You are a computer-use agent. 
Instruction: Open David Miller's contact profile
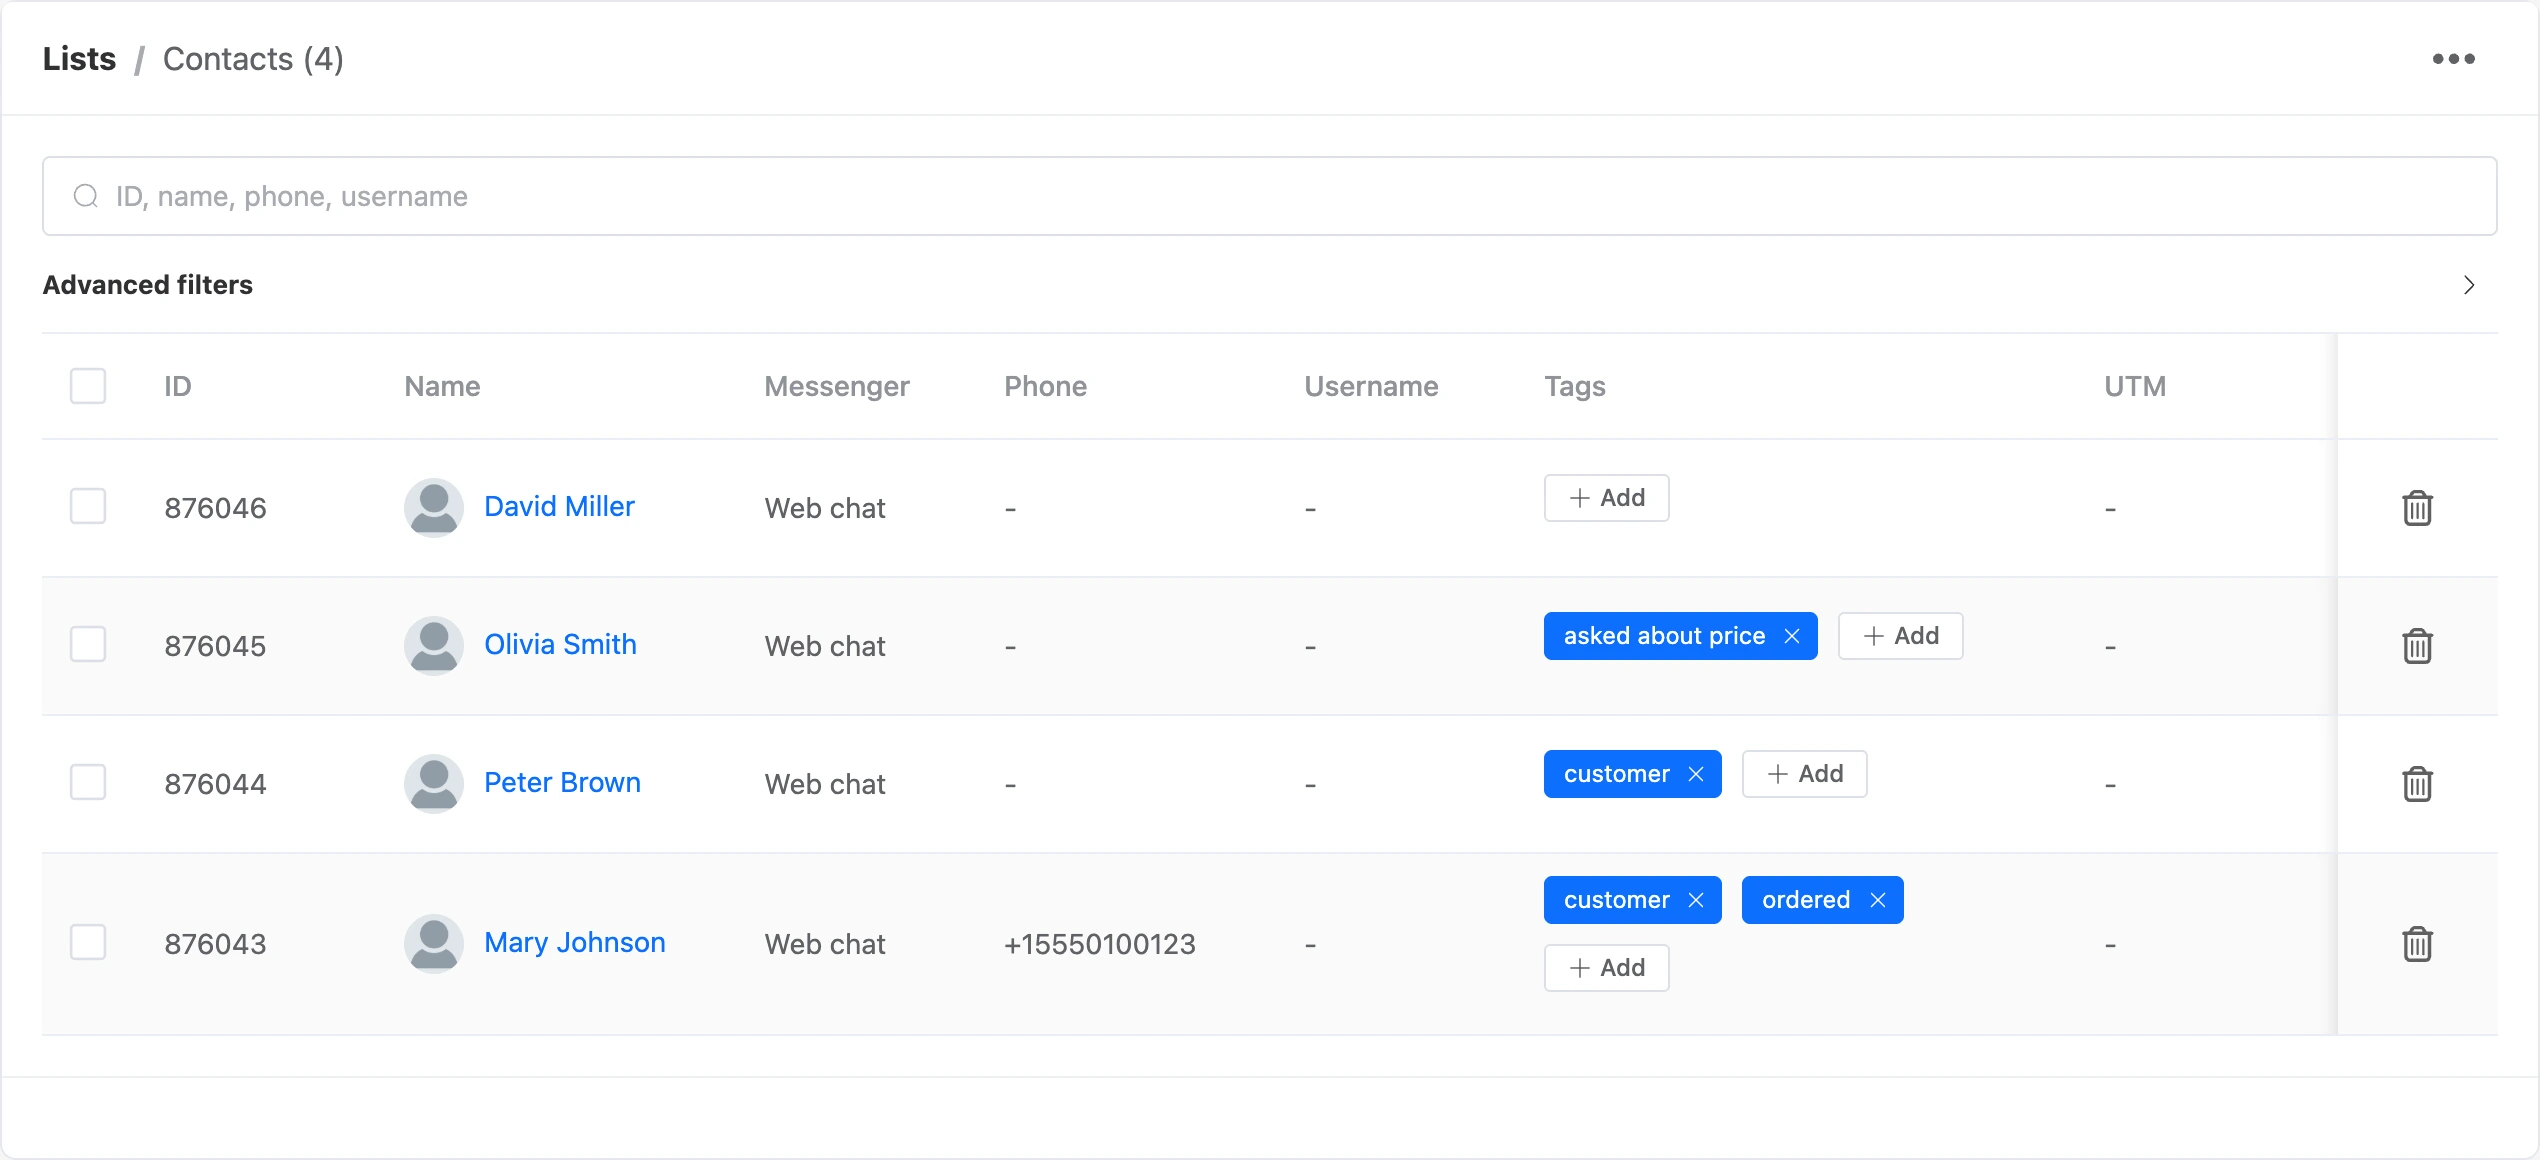point(559,507)
